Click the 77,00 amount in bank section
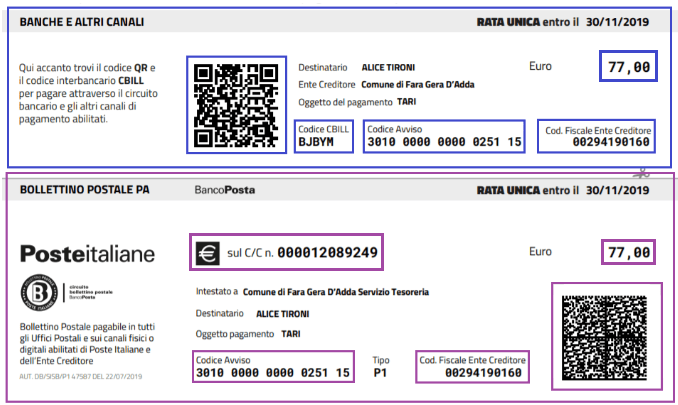Viewport: 678px width, 405px height. (x=628, y=66)
